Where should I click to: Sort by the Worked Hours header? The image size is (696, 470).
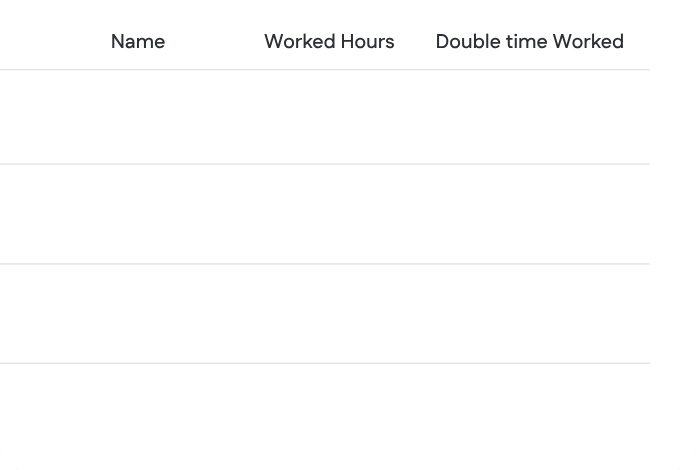click(329, 42)
